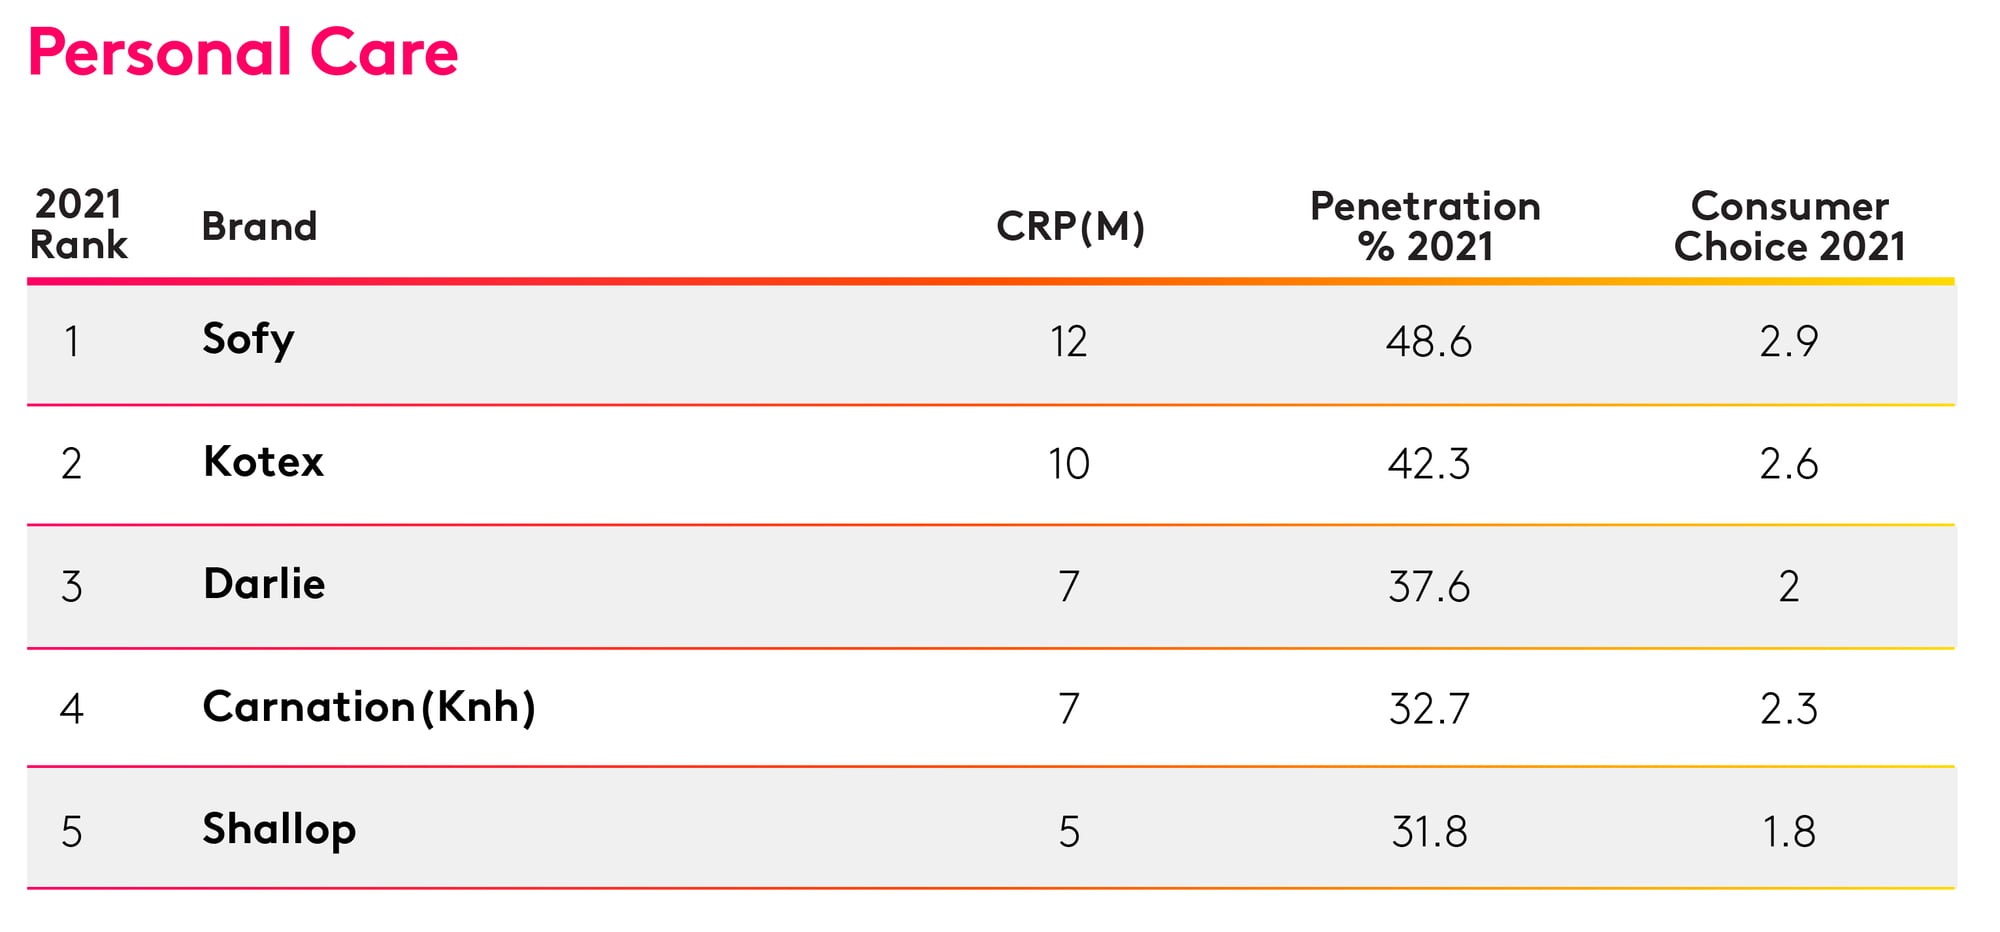The image size is (2000, 932).
Task: Click Kotex's CRP value 10
Action: click(1069, 465)
